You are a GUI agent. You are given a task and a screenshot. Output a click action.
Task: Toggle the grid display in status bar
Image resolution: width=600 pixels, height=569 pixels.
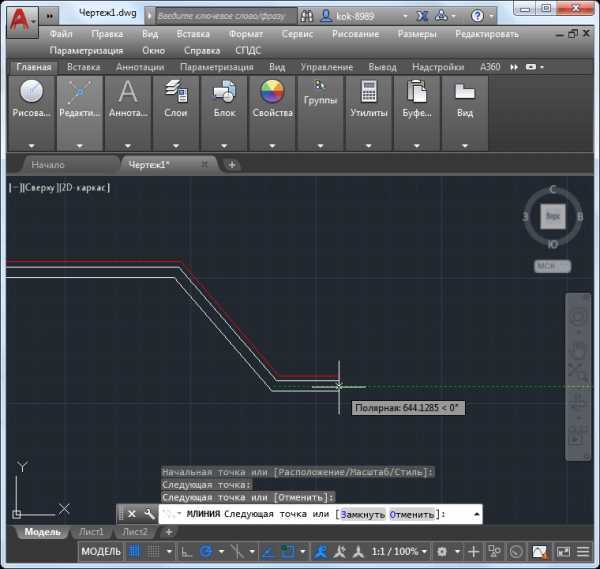pyautogui.click(x=134, y=551)
